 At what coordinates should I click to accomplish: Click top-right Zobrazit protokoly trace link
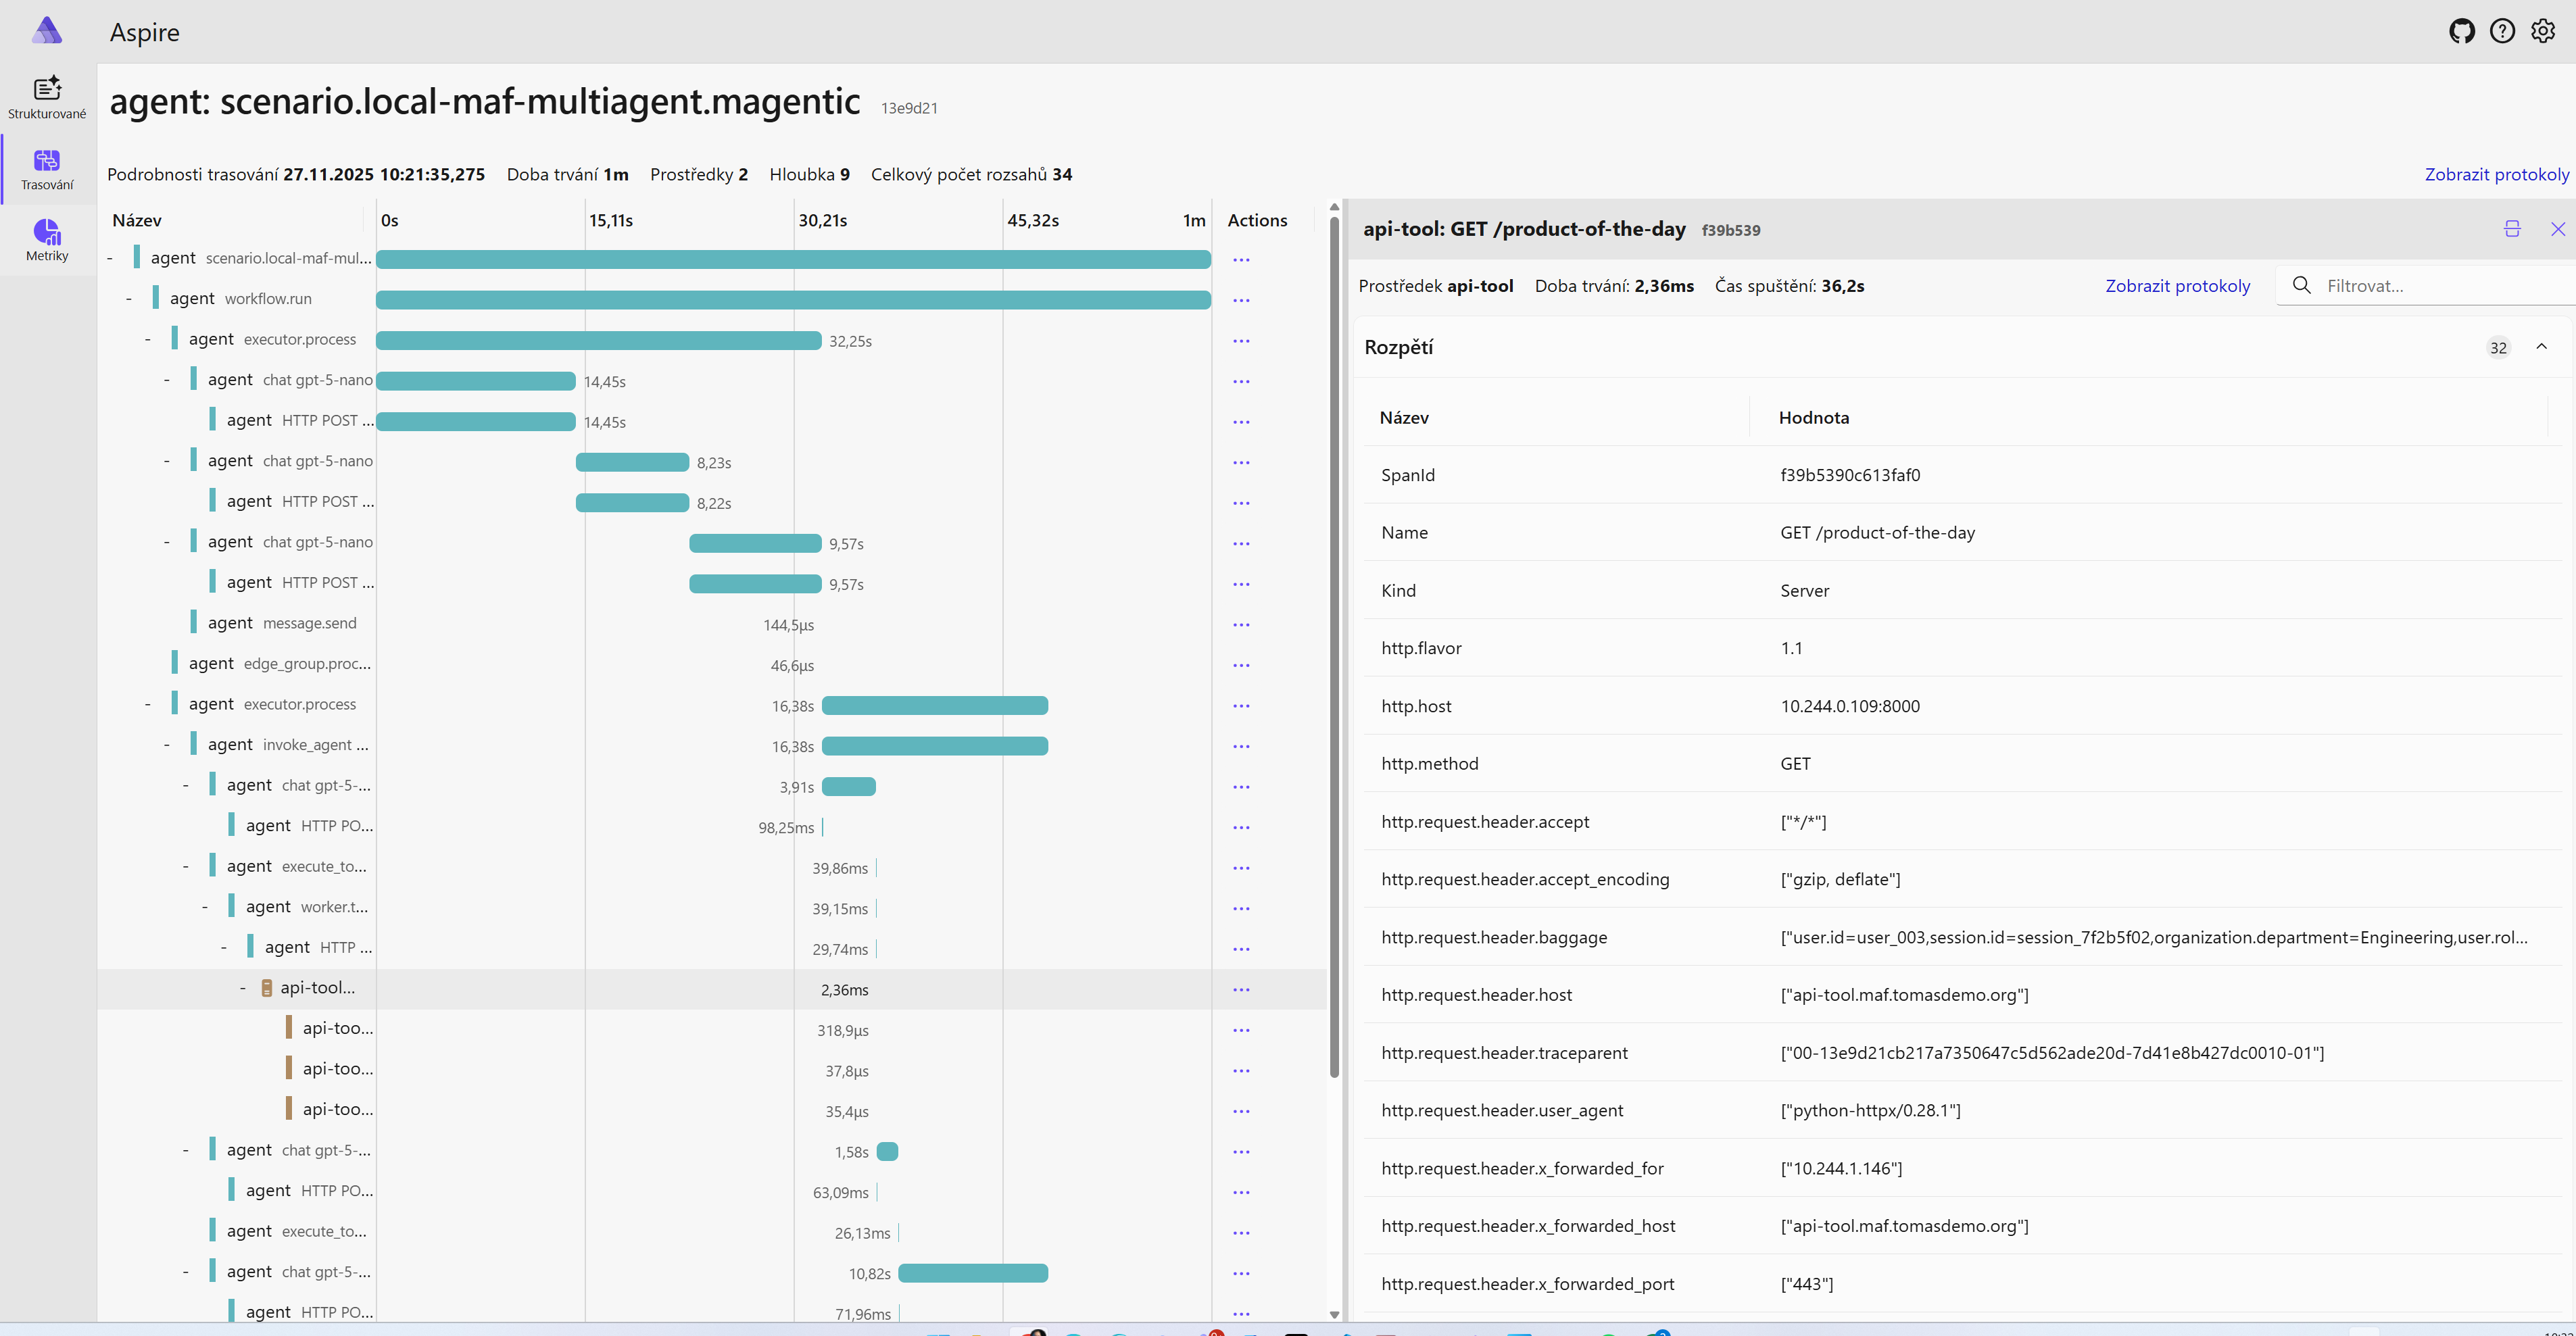pos(2496,174)
